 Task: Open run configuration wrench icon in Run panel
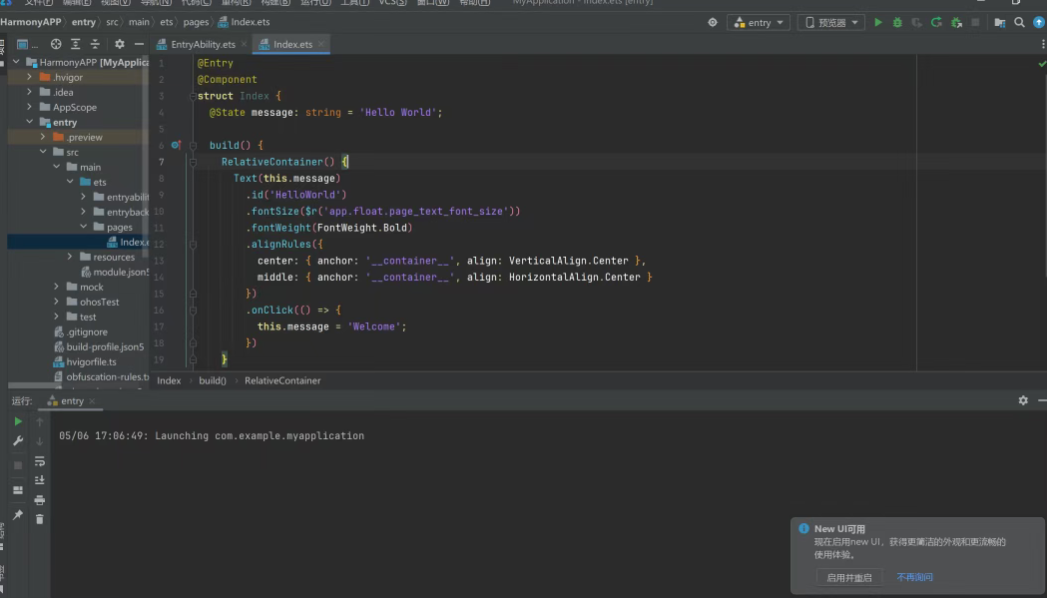(18, 440)
